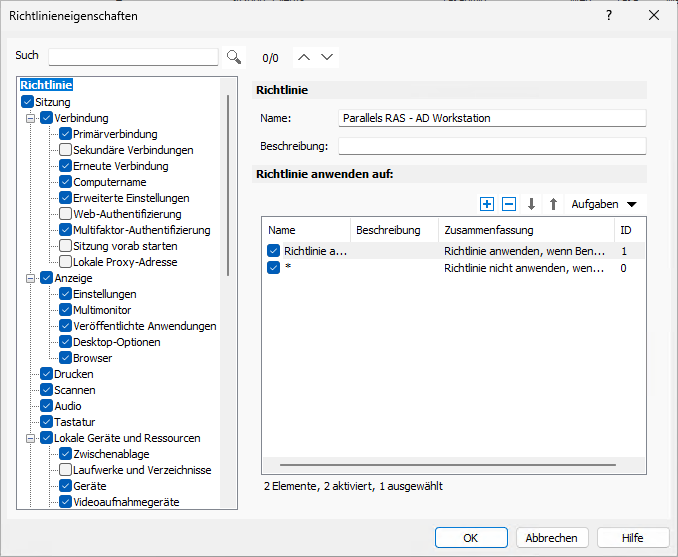Click the plus icon to add rule
The width and height of the screenshot is (678, 557).
tap(487, 204)
